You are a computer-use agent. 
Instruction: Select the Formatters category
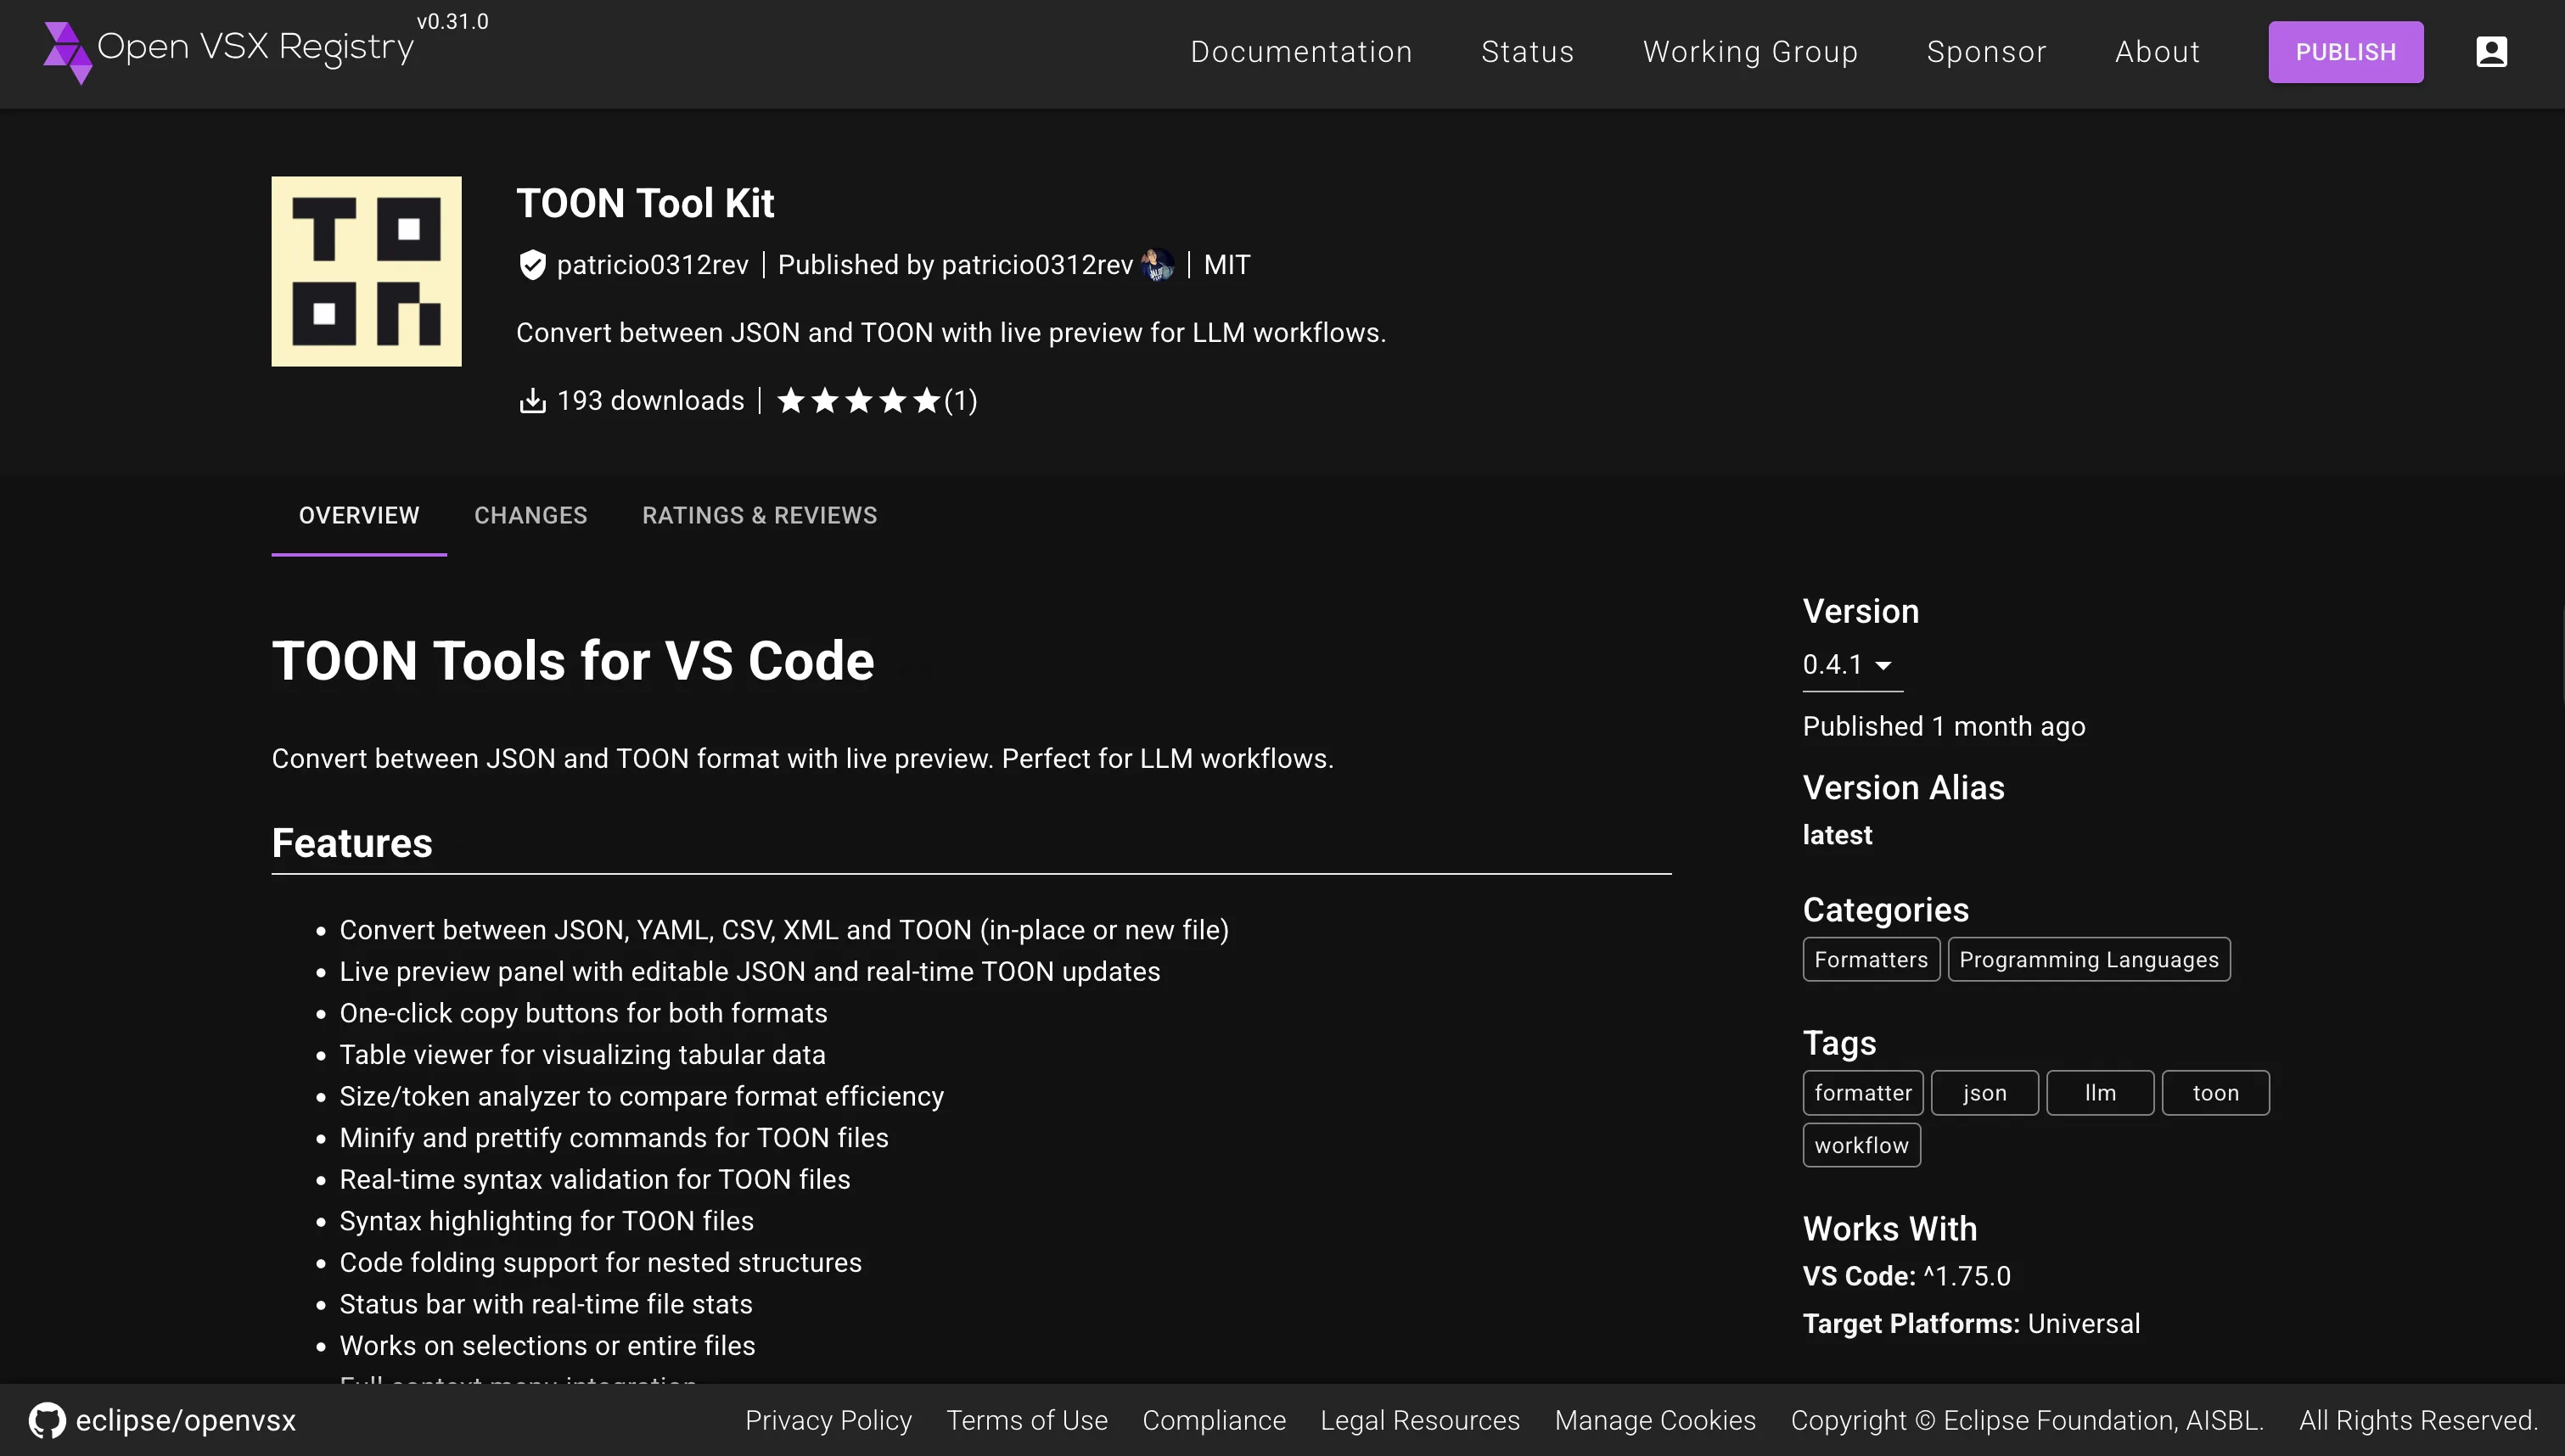[x=1871, y=960]
